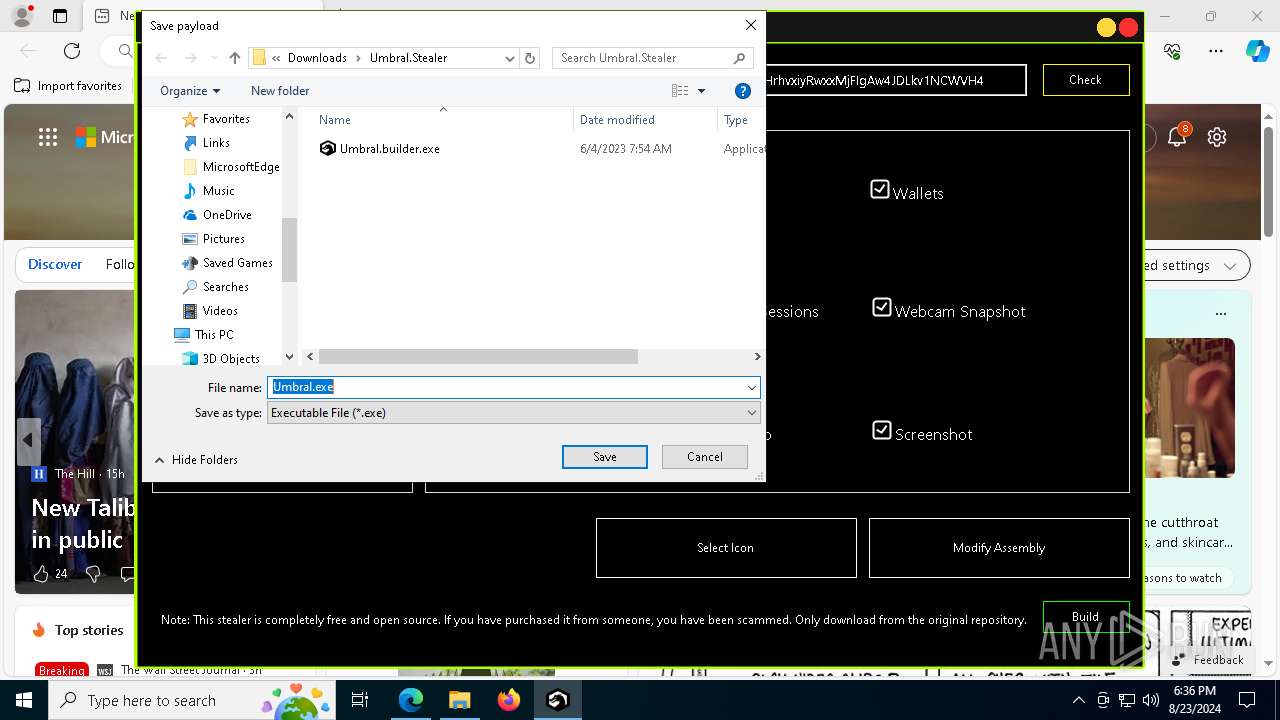Expand the Edge feed settings chevron

pyautogui.click(x=1230, y=266)
